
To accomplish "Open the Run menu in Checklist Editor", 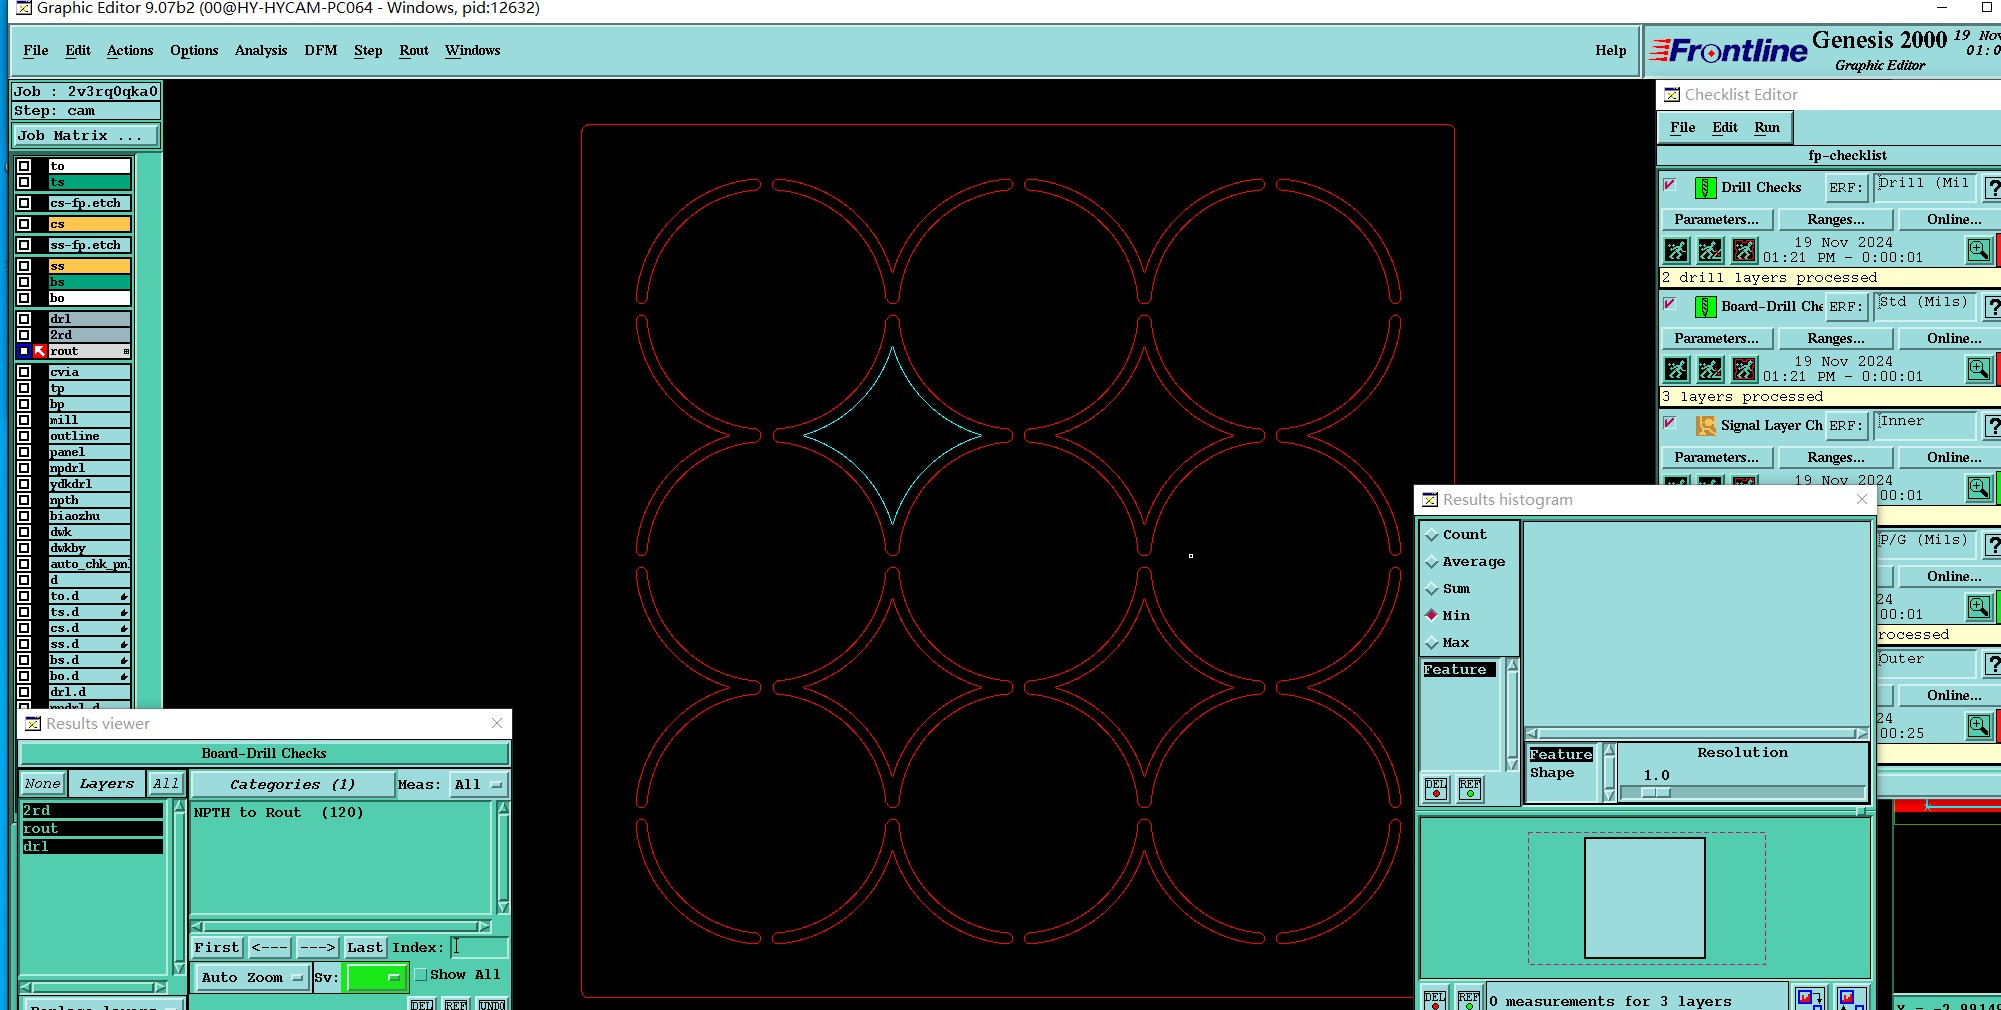I will tap(1767, 127).
